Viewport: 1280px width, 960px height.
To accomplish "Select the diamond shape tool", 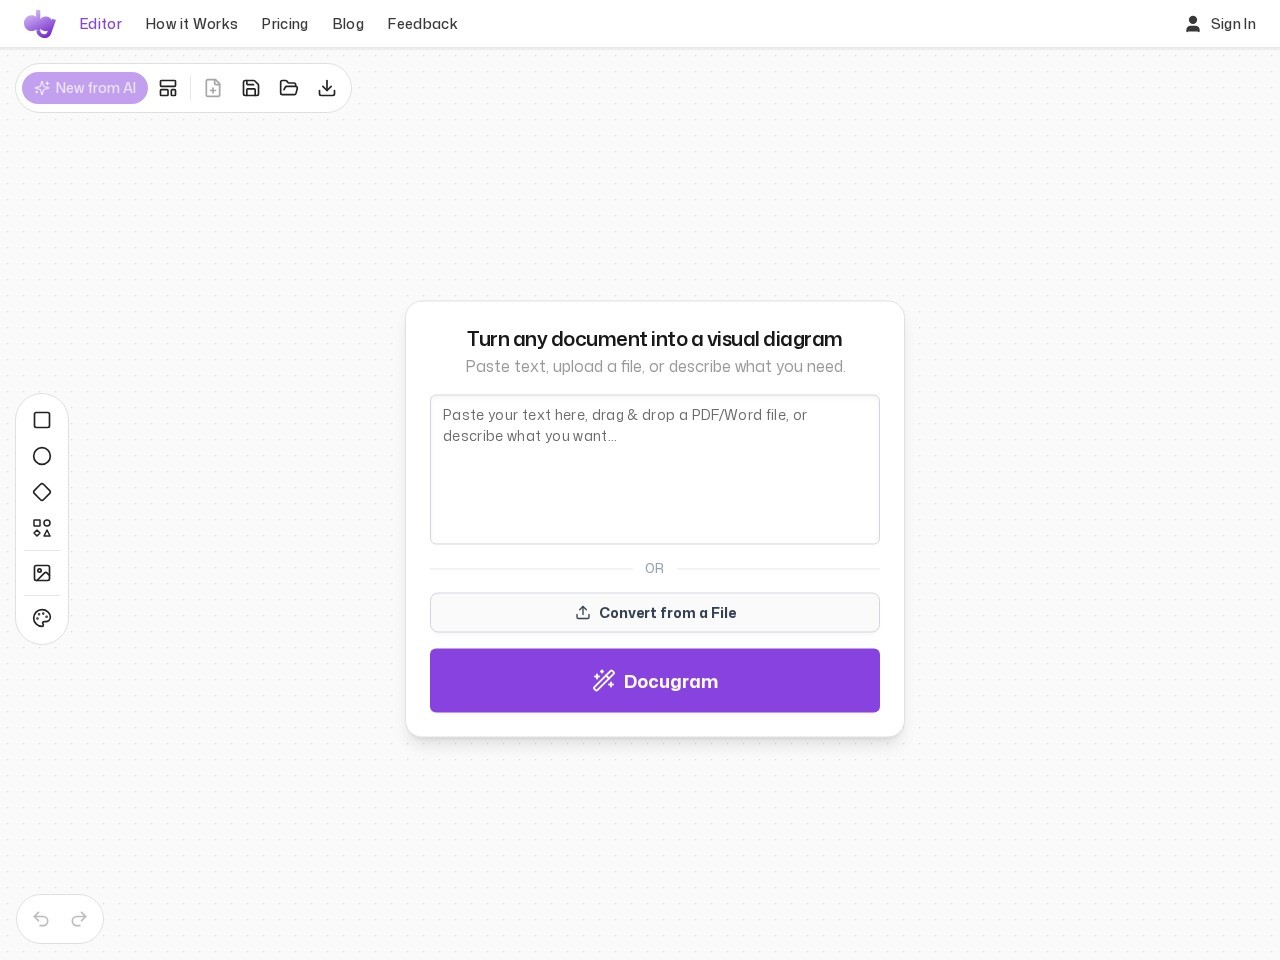I will pyautogui.click(x=42, y=492).
